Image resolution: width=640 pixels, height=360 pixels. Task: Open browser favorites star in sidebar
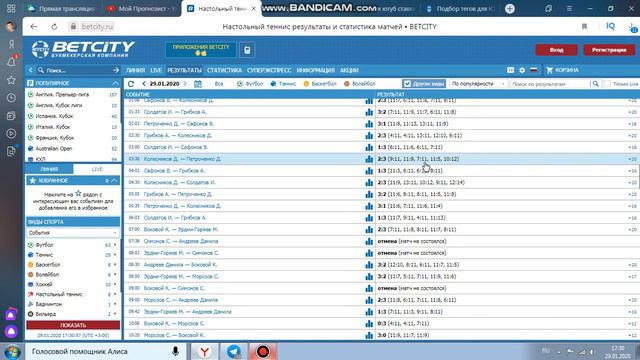click(x=11, y=80)
